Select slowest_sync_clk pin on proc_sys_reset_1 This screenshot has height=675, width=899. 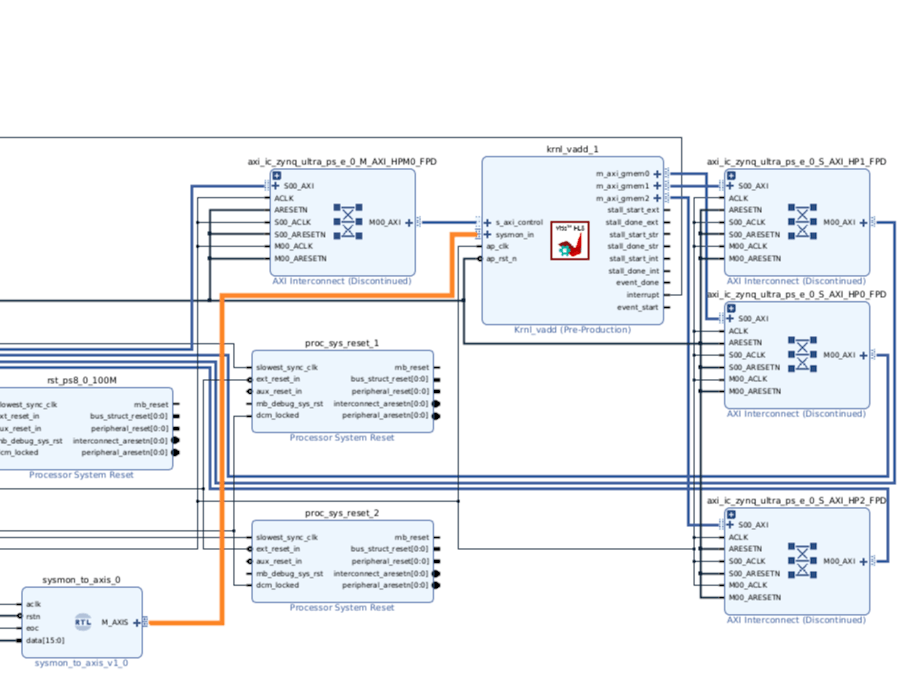tap(287, 368)
